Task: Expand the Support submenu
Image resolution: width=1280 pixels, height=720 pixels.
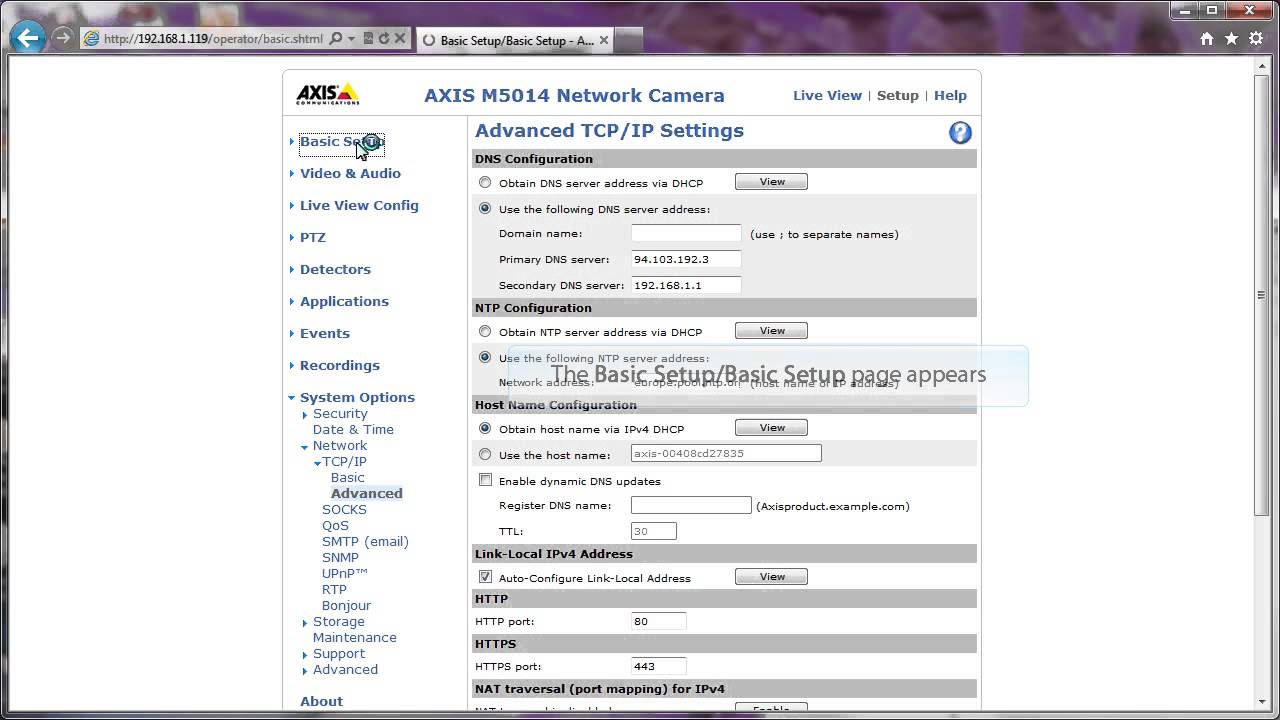Action: [339, 653]
